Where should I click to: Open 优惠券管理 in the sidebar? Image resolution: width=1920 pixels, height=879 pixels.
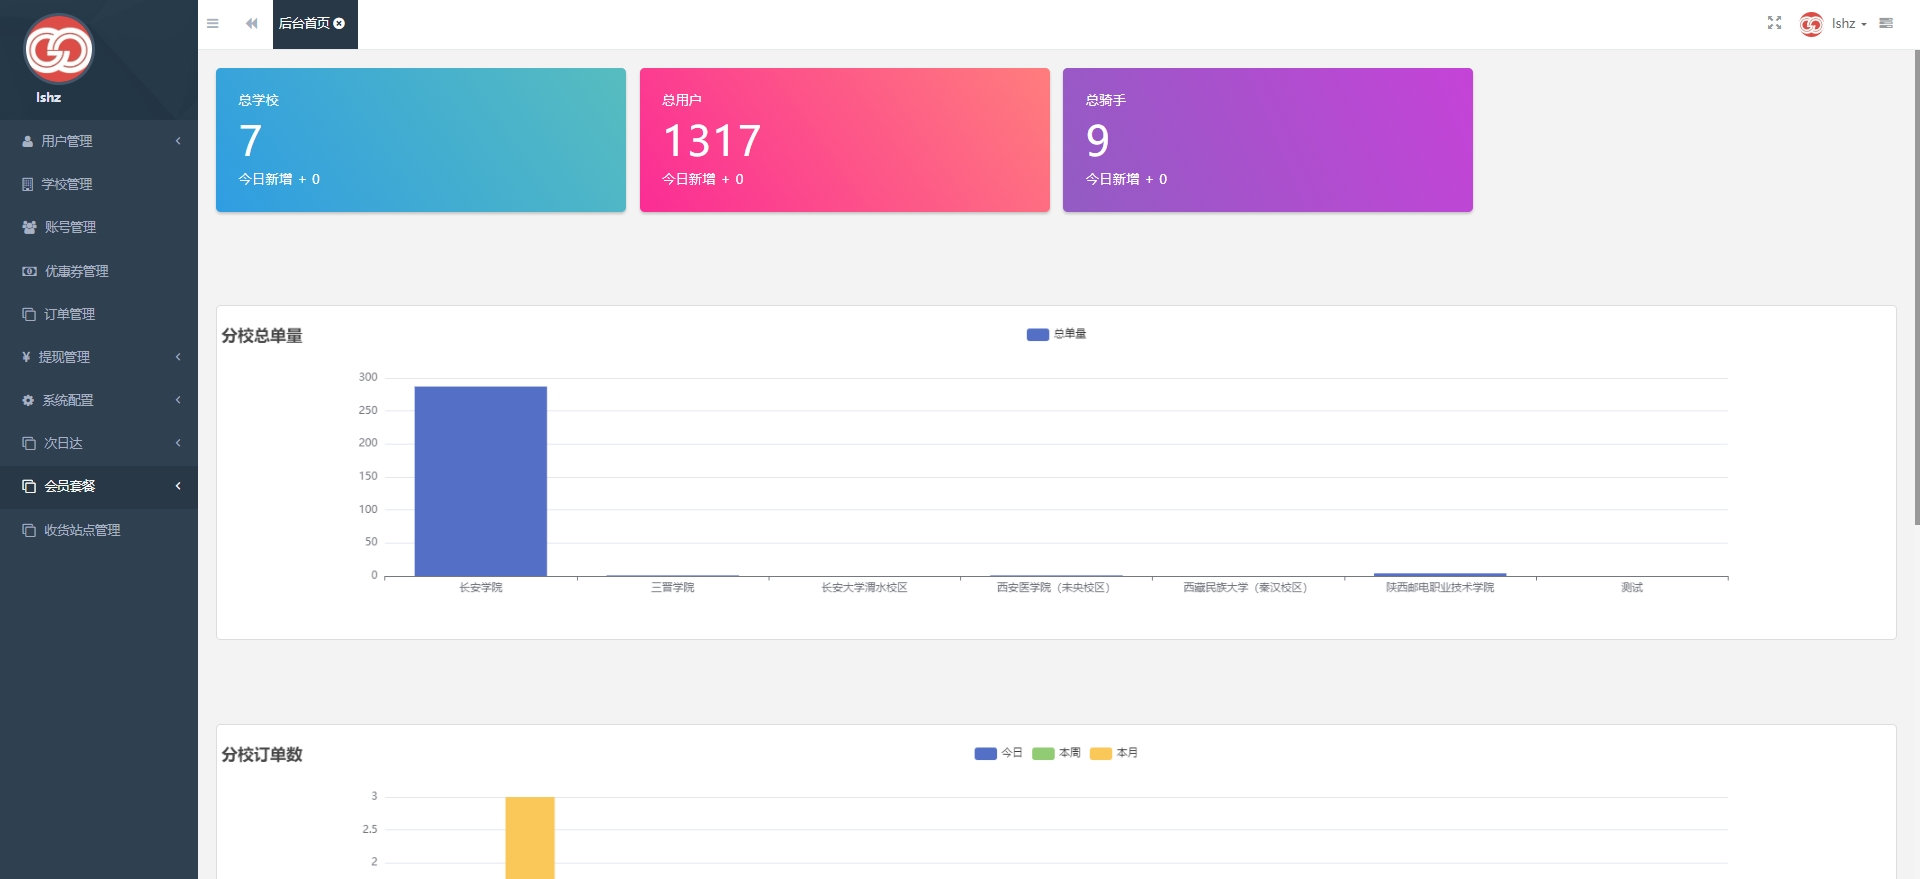coord(76,271)
